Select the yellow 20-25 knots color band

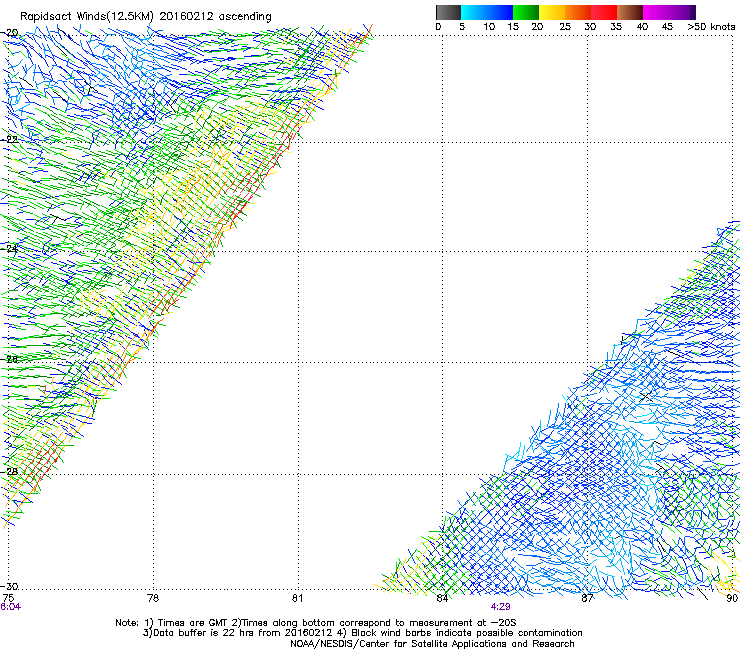pos(552,12)
